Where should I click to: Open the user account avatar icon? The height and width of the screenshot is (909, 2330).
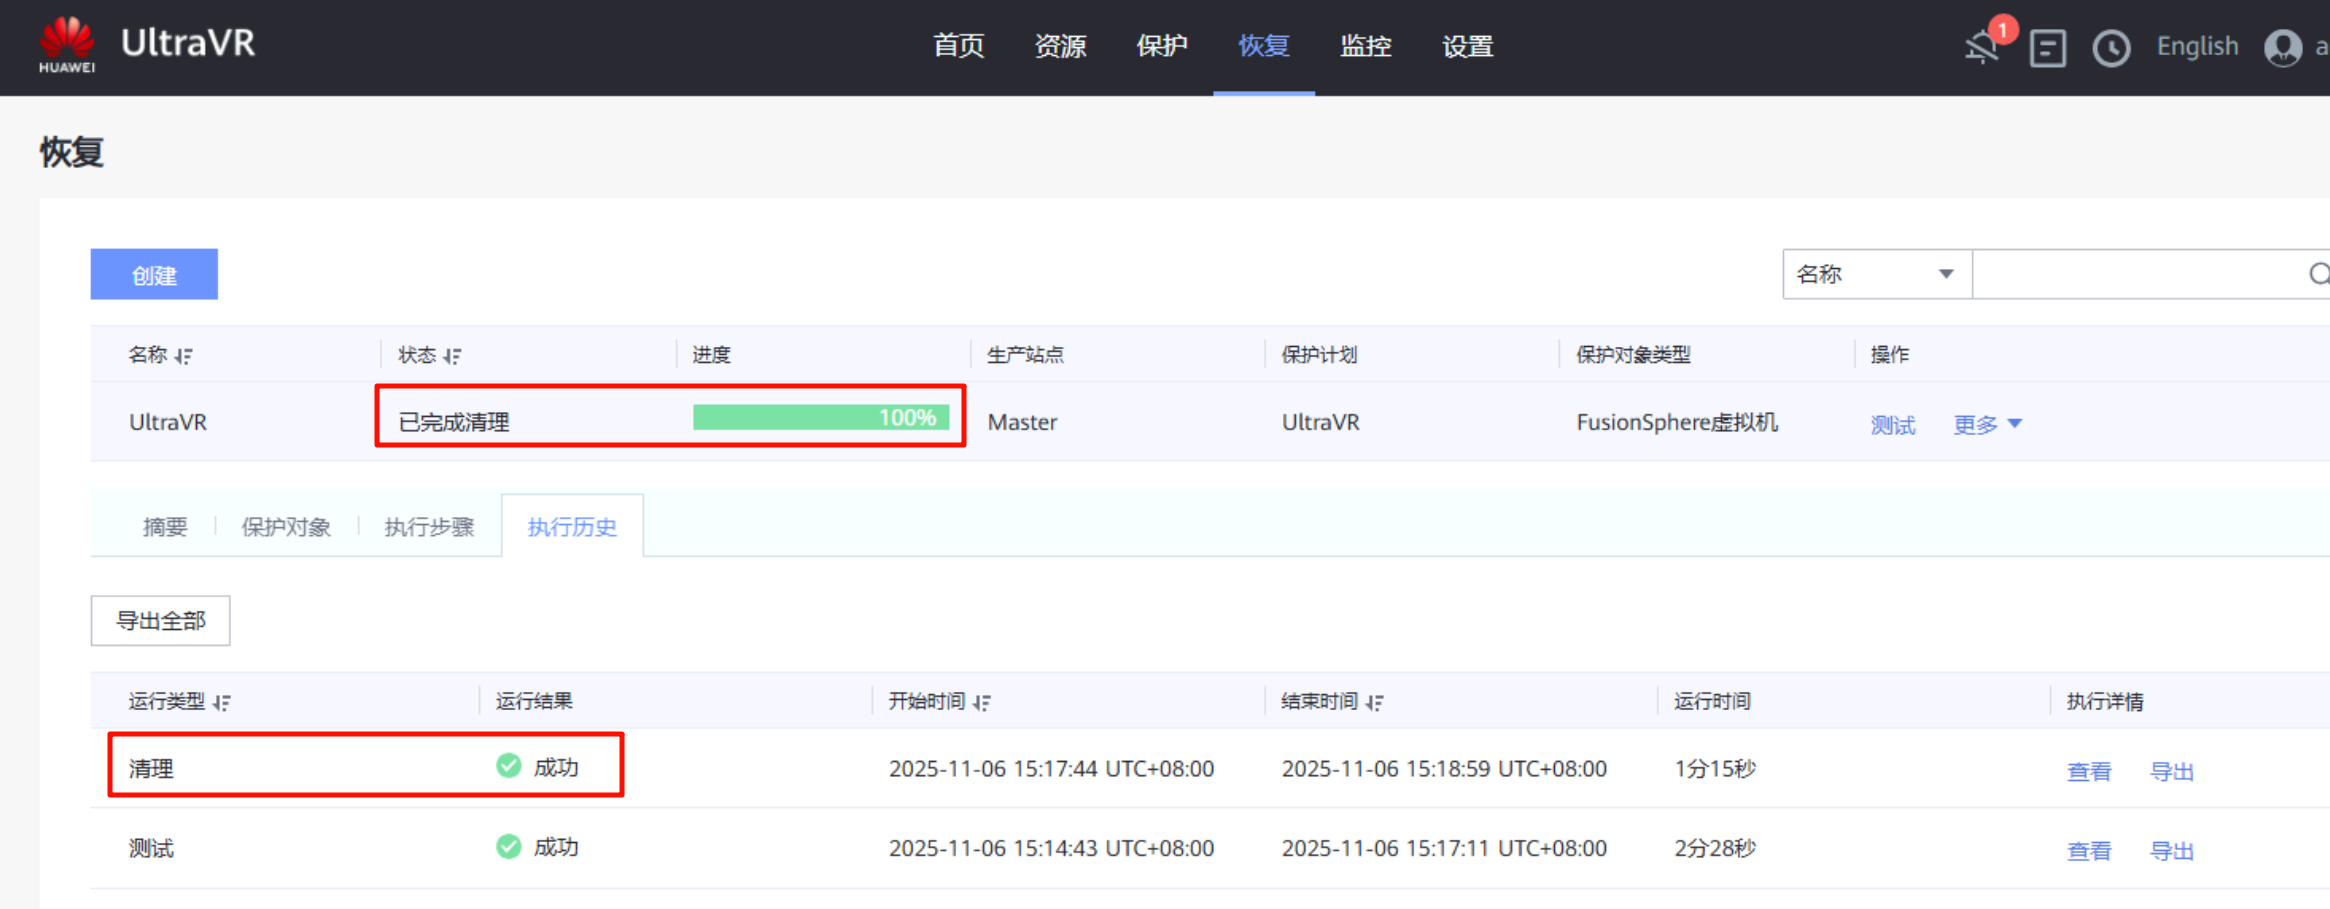pyautogui.click(x=2283, y=47)
